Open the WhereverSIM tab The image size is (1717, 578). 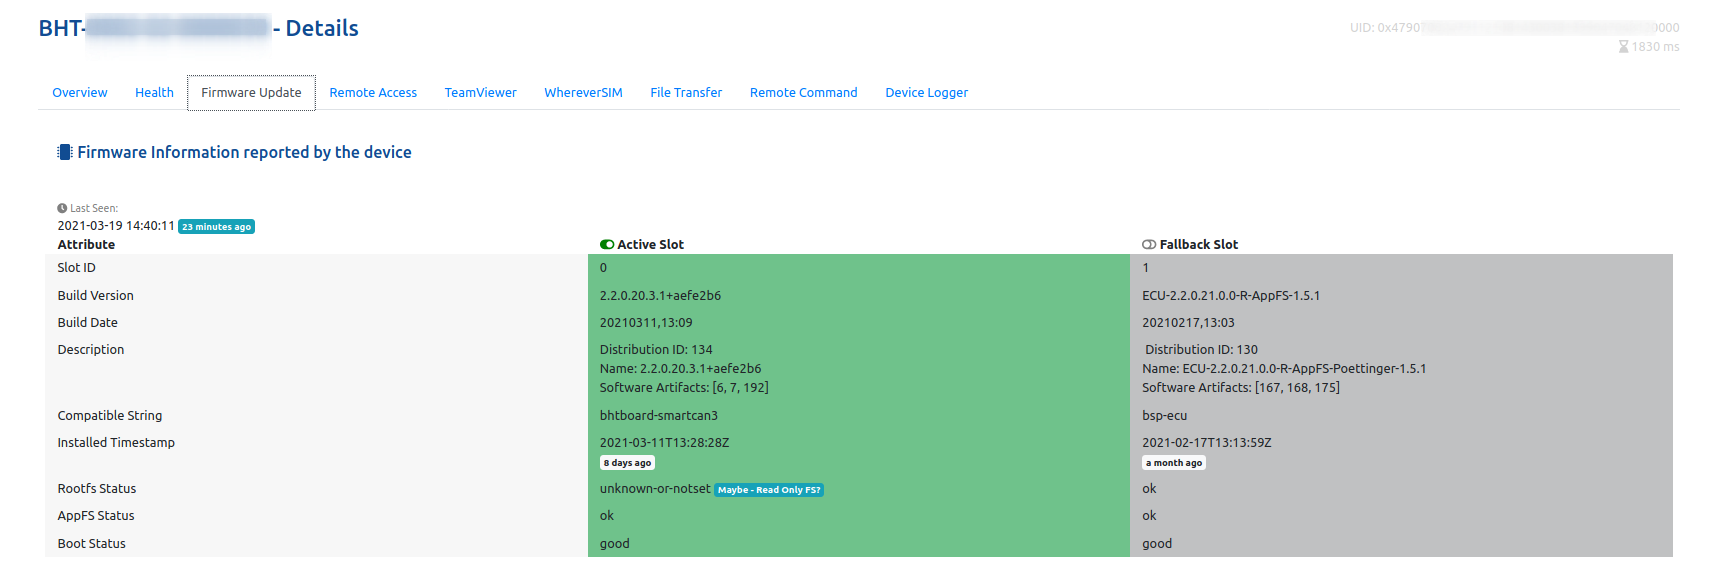click(x=583, y=93)
